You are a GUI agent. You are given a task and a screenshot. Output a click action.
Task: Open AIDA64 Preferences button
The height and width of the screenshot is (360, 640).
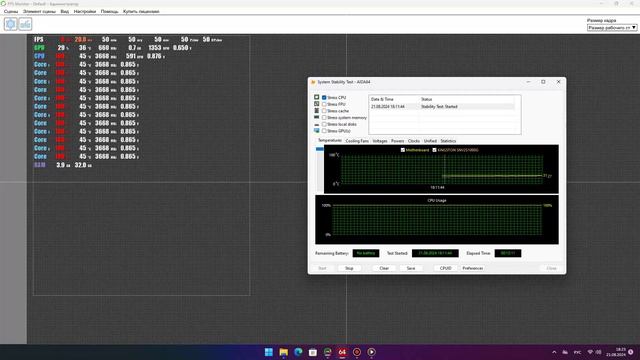[x=473, y=268]
